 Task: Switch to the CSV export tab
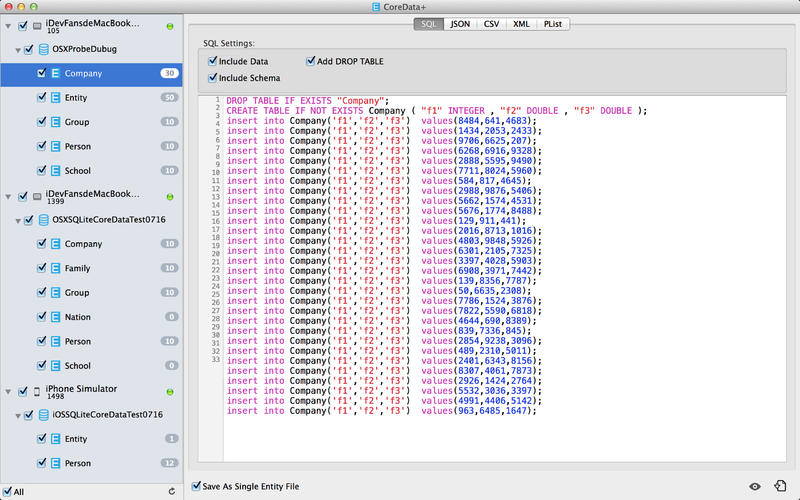491,24
